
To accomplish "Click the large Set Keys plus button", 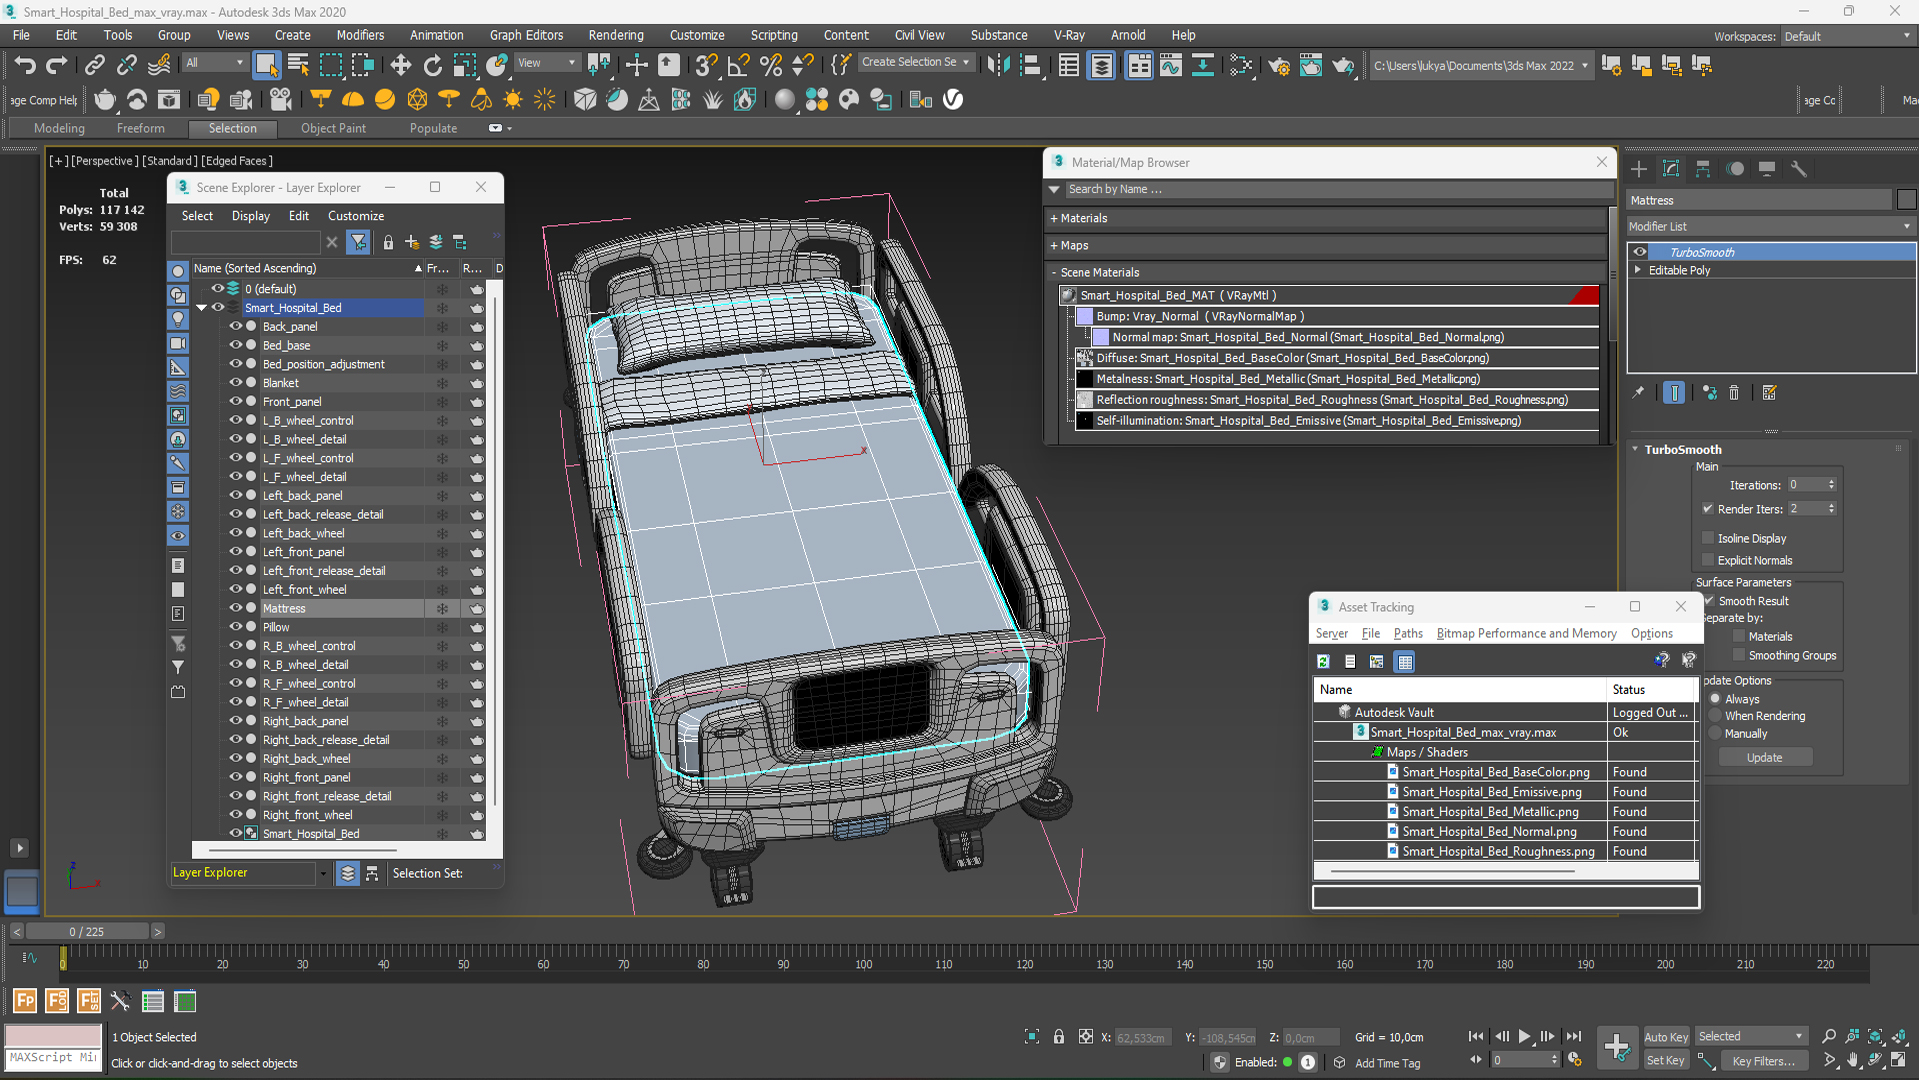I will [1616, 1047].
